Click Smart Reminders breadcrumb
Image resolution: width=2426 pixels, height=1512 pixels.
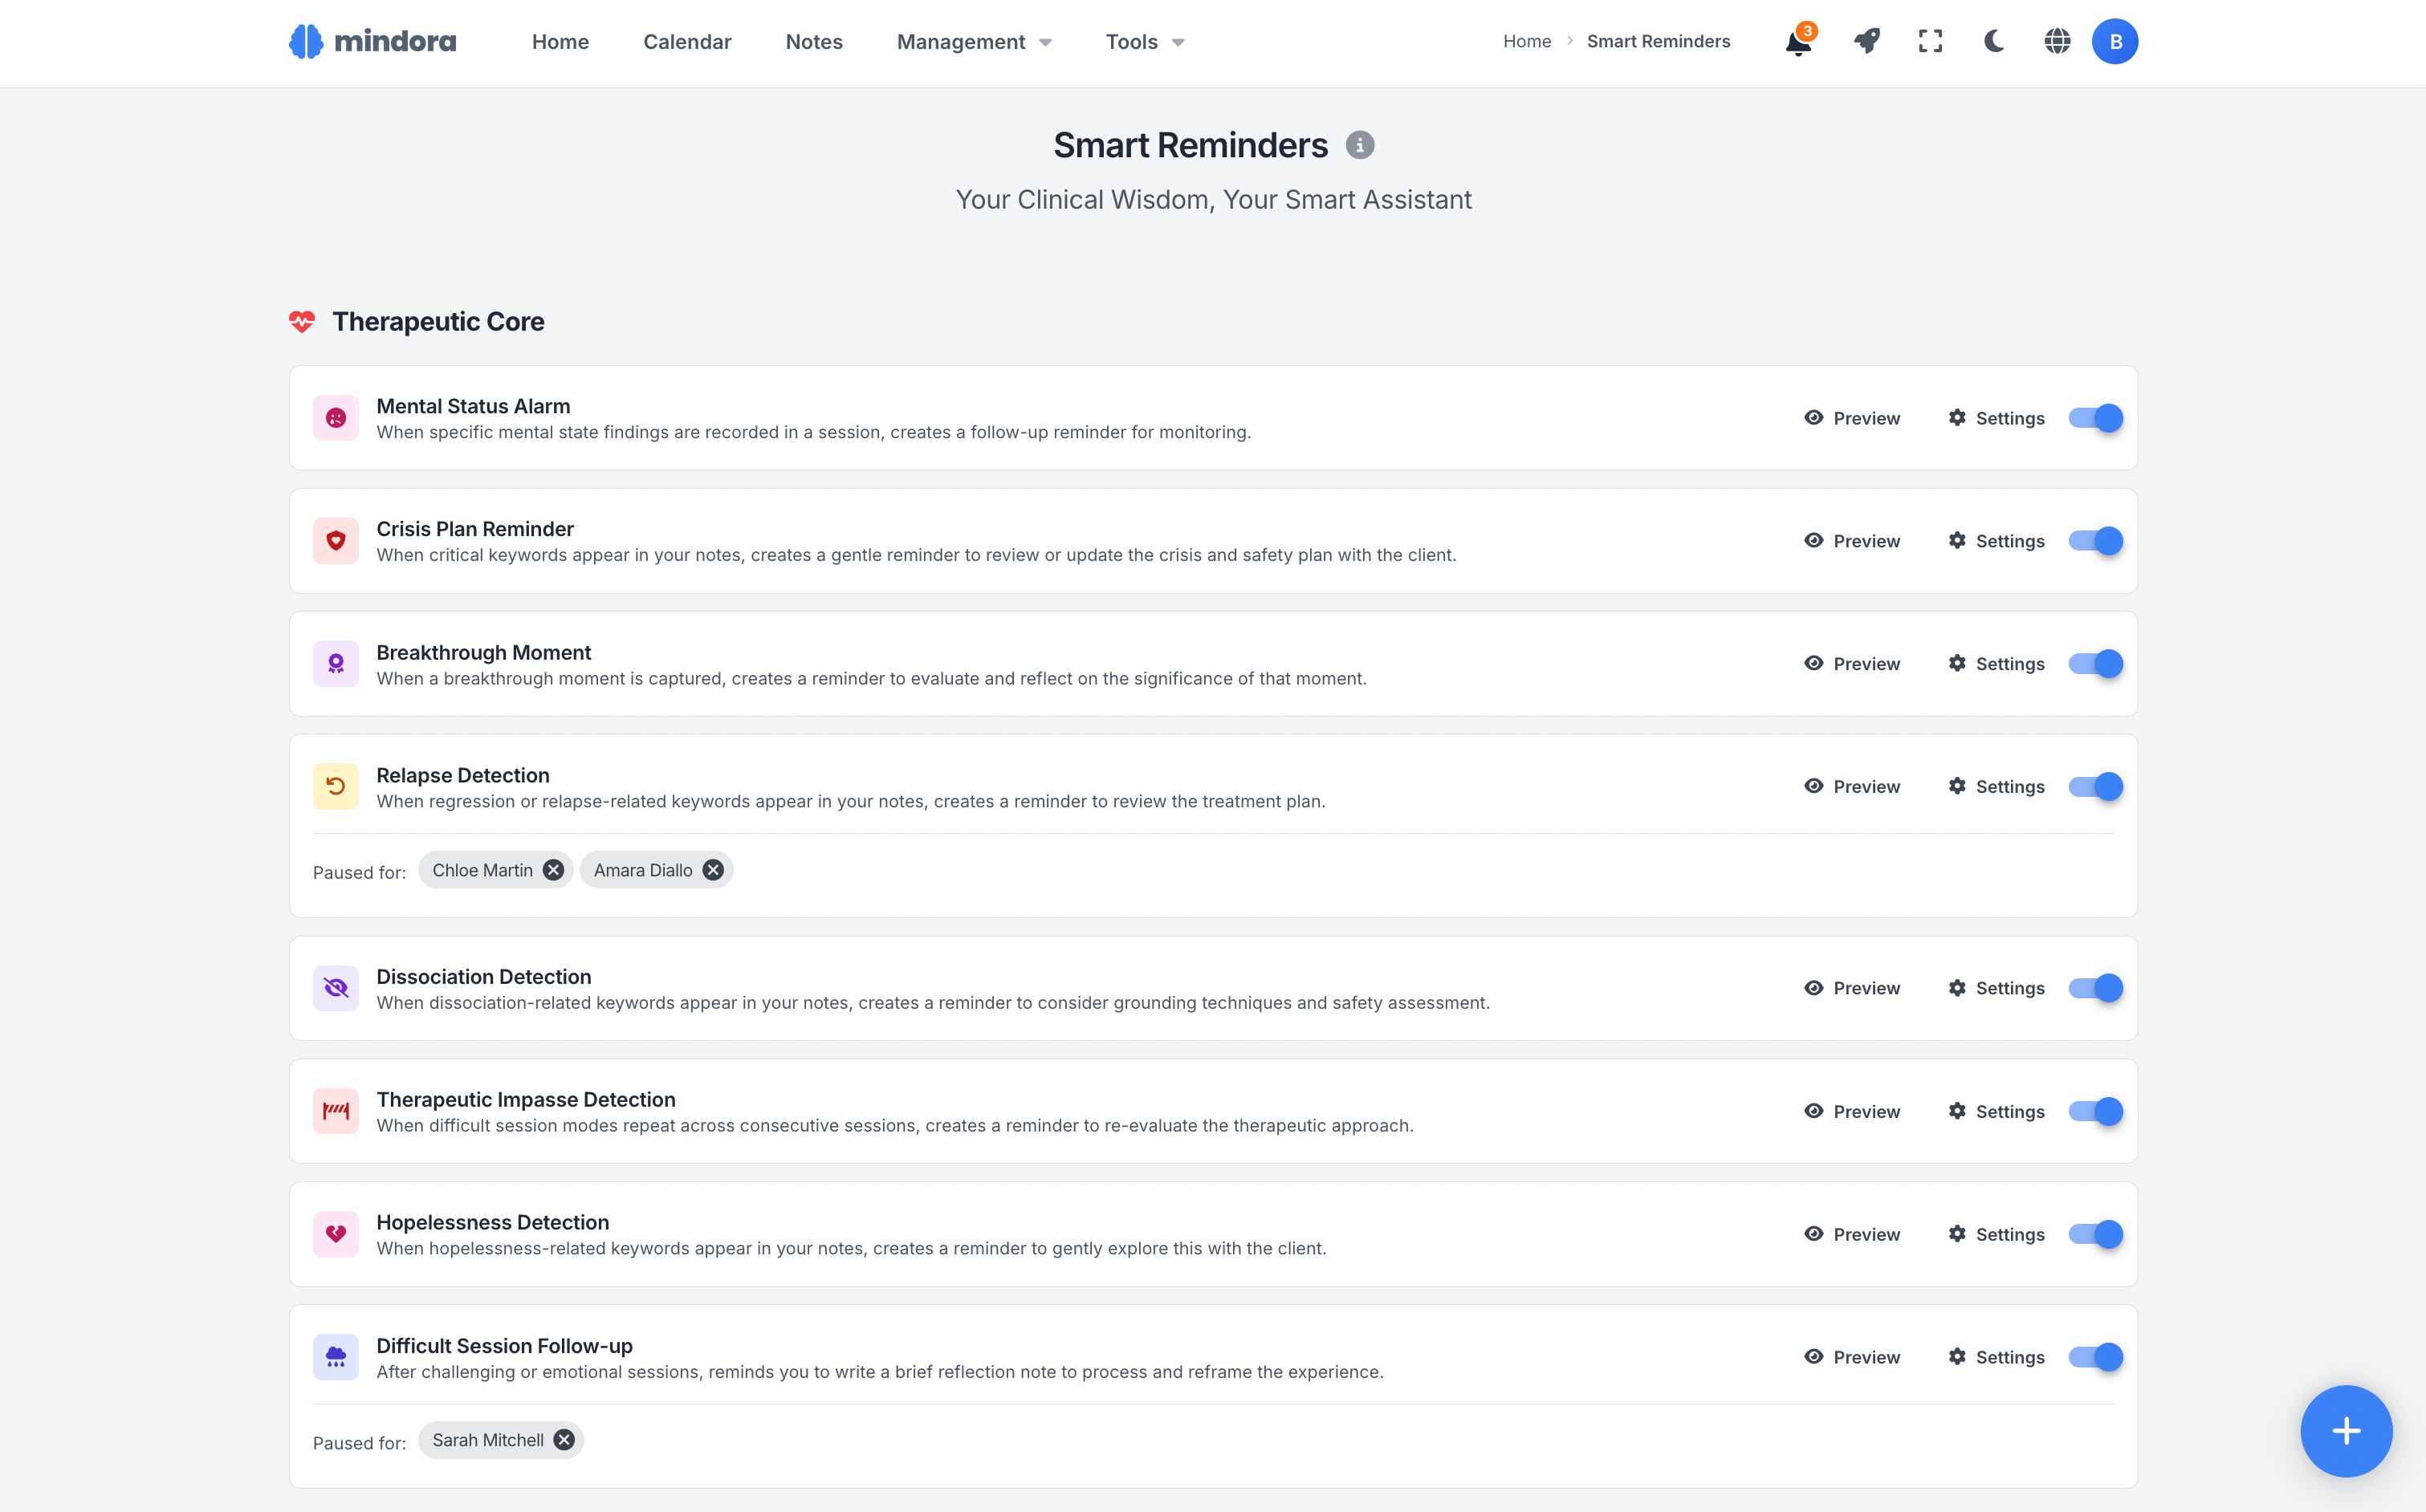tap(1658, 41)
